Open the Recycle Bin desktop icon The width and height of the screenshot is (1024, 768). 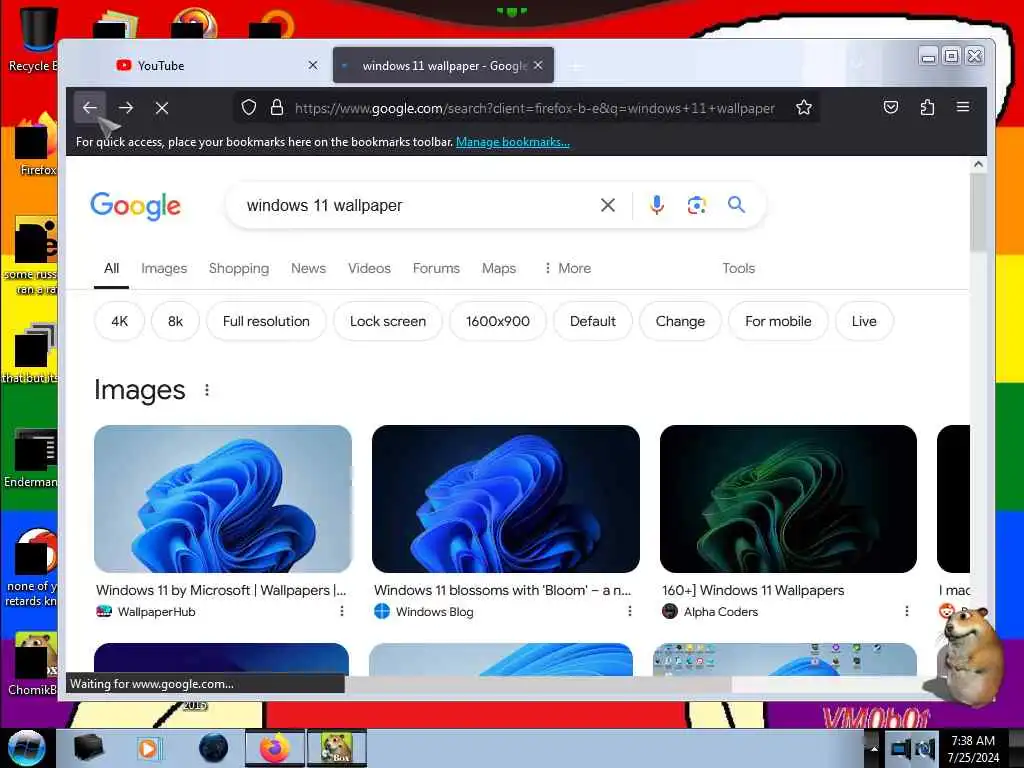tap(33, 38)
